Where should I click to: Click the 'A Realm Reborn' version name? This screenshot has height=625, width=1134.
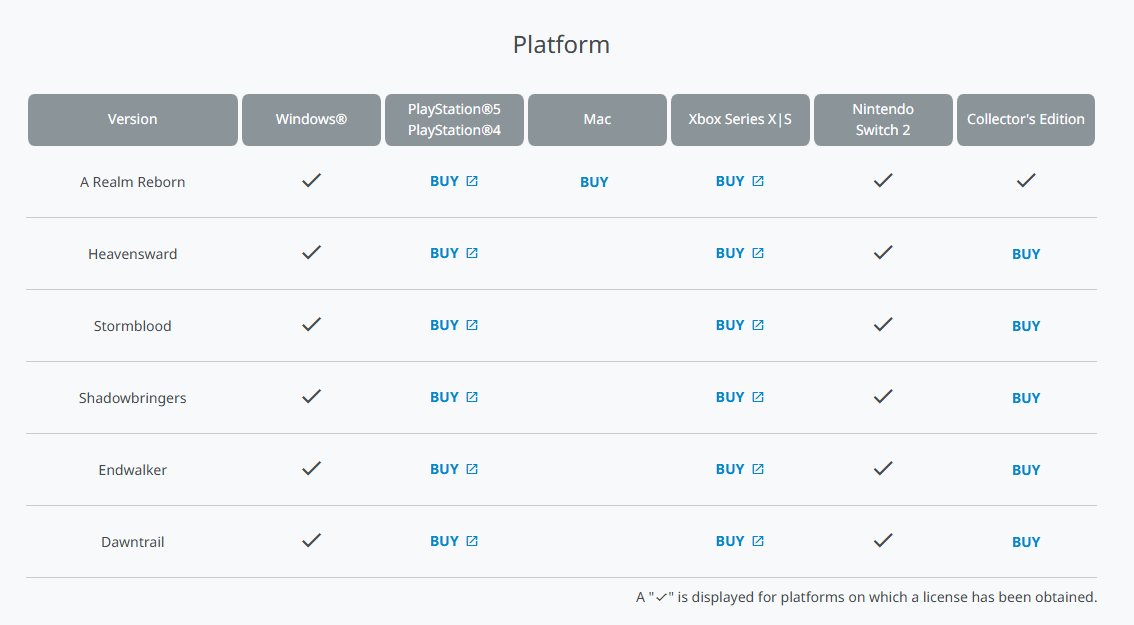pyautogui.click(x=132, y=182)
